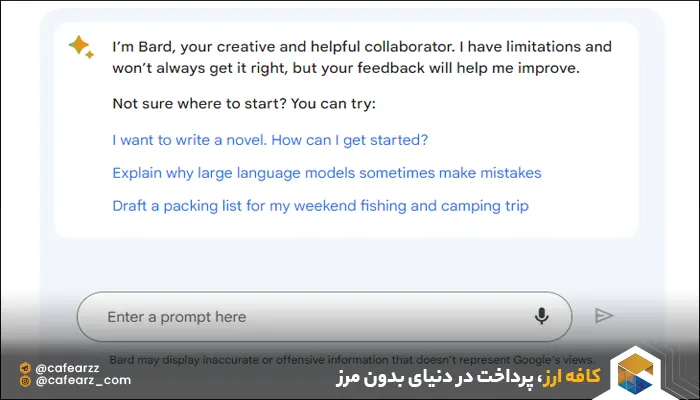Focus the "Enter a prompt here" field

click(300, 317)
